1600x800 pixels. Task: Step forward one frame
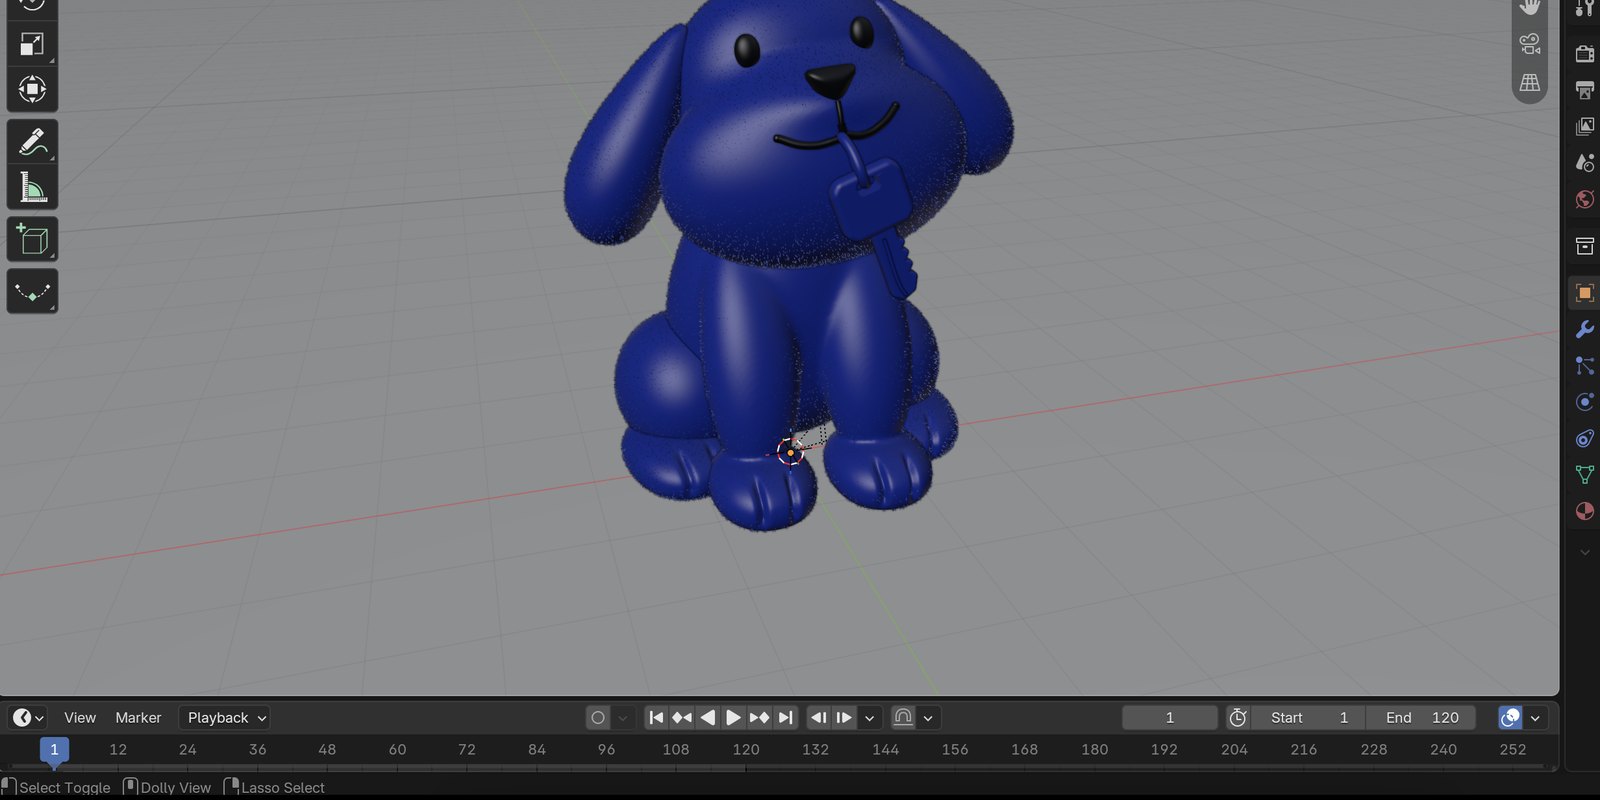pyautogui.click(x=844, y=718)
